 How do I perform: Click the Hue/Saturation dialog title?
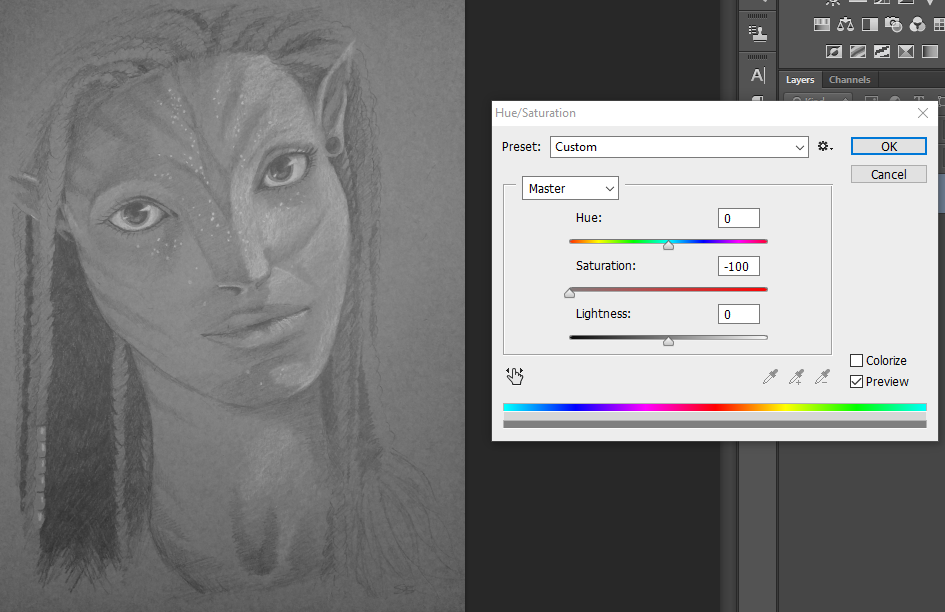tap(535, 113)
